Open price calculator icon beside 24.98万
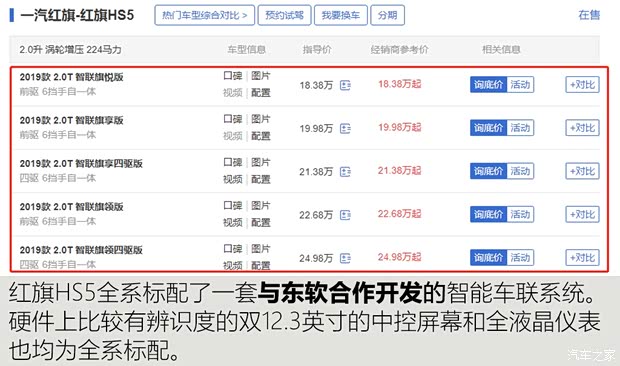The width and height of the screenshot is (620, 366). 345,258
